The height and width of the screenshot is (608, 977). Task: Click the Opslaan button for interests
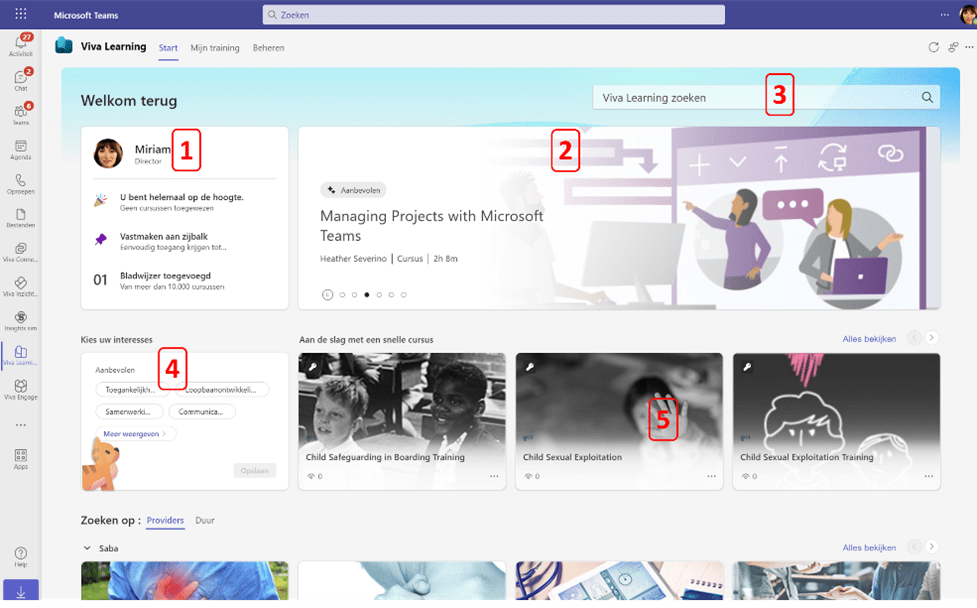pyautogui.click(x=255, y=470)
